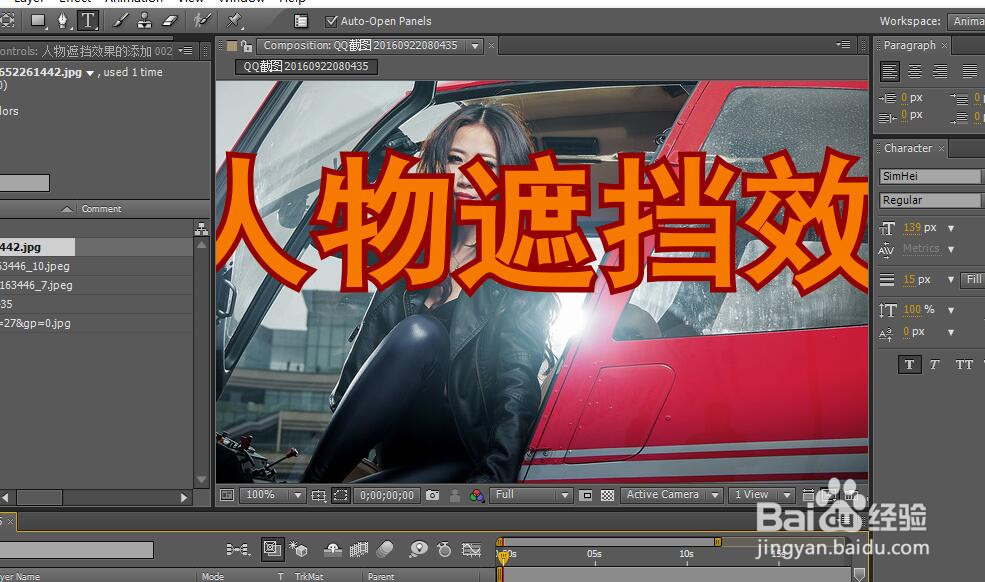The height and width of the screenshot is (582, 985).
Task: Open the Effect Controls panel menu
Action: click(185, 50)
